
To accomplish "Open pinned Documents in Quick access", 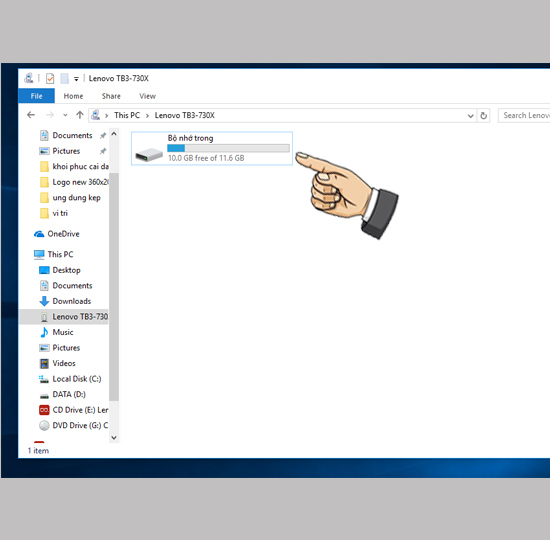I will [72, 135].
